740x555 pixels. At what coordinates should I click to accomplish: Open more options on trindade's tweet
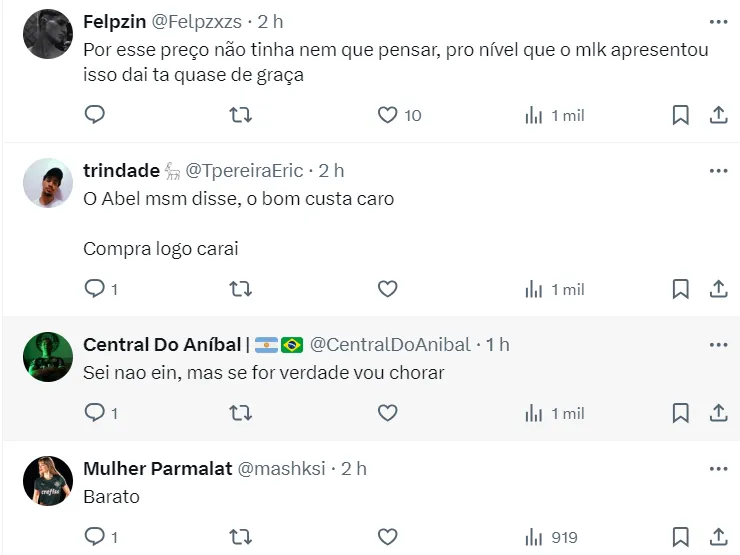click(718, 171)
